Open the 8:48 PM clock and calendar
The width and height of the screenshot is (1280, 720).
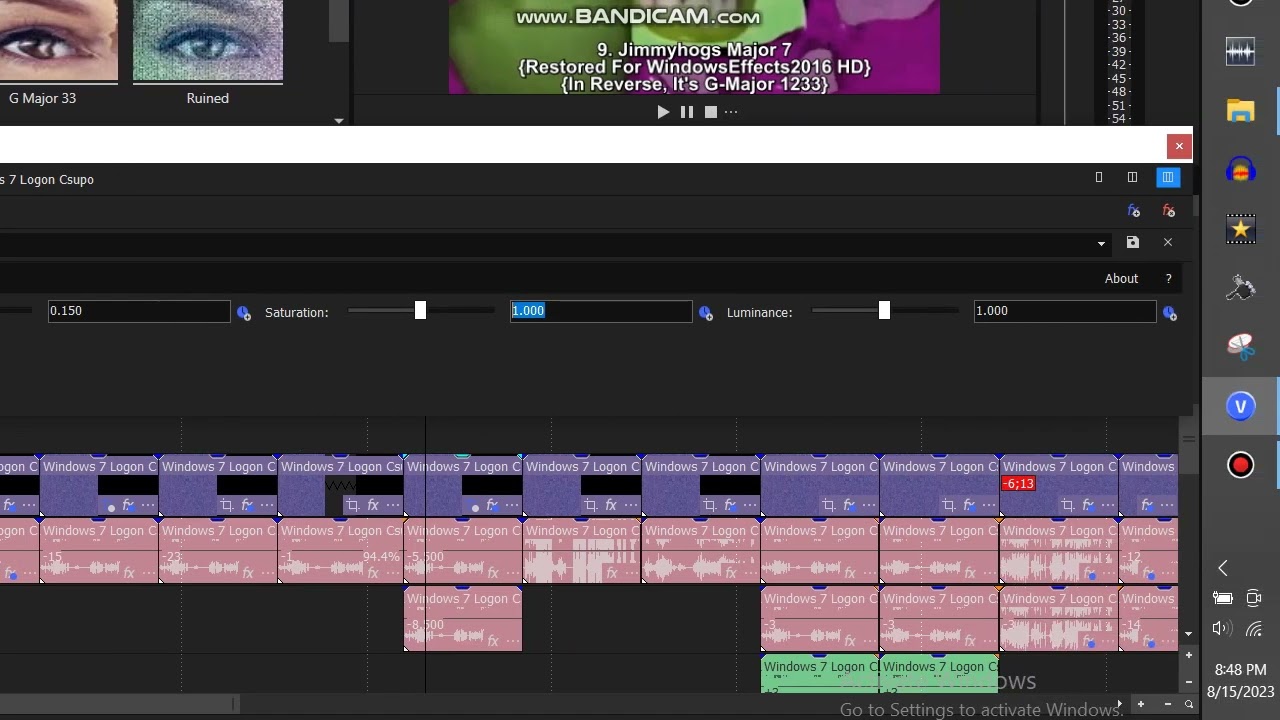[x=1241, y=680]
